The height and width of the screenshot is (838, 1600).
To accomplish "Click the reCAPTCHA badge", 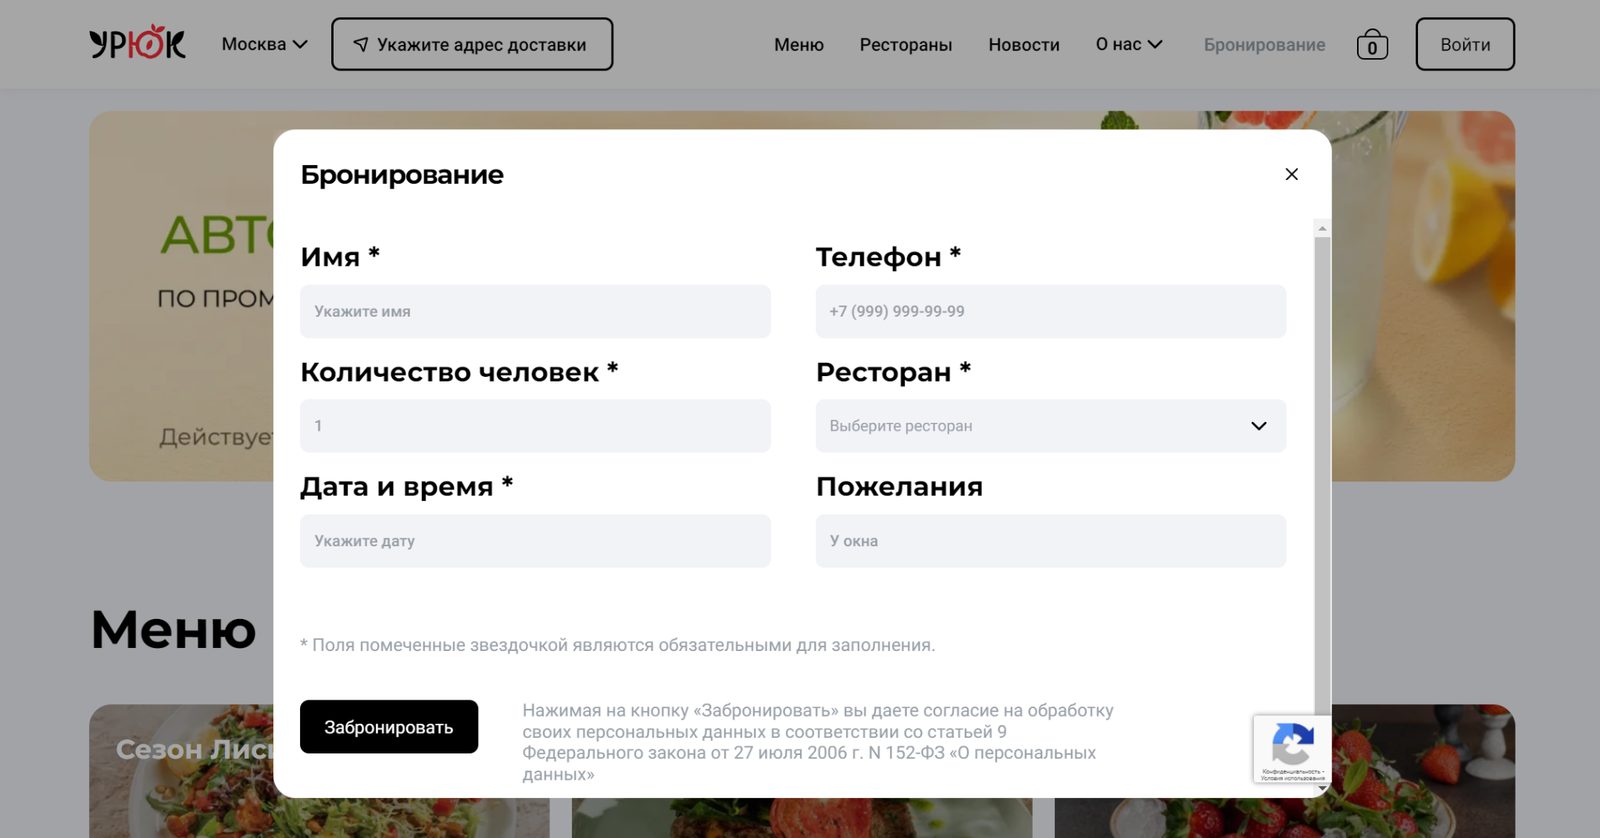I will (x=1292, y=748).
